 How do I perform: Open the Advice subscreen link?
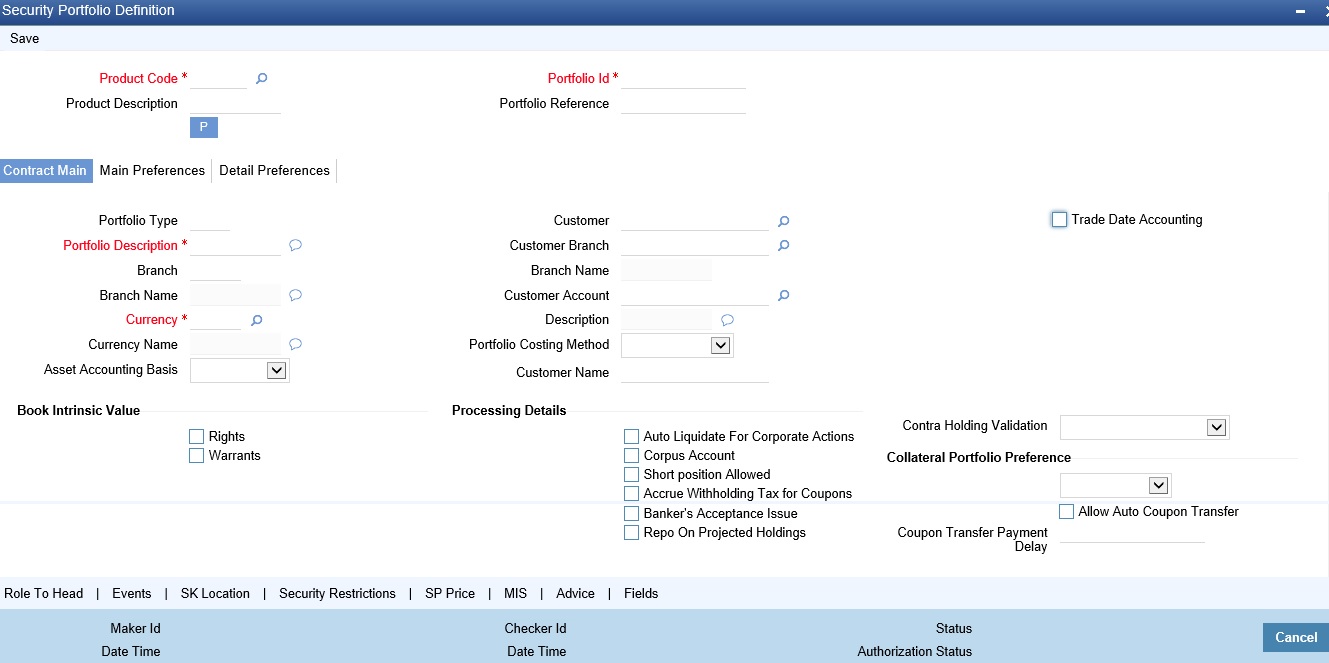click(x=575, y=594)
